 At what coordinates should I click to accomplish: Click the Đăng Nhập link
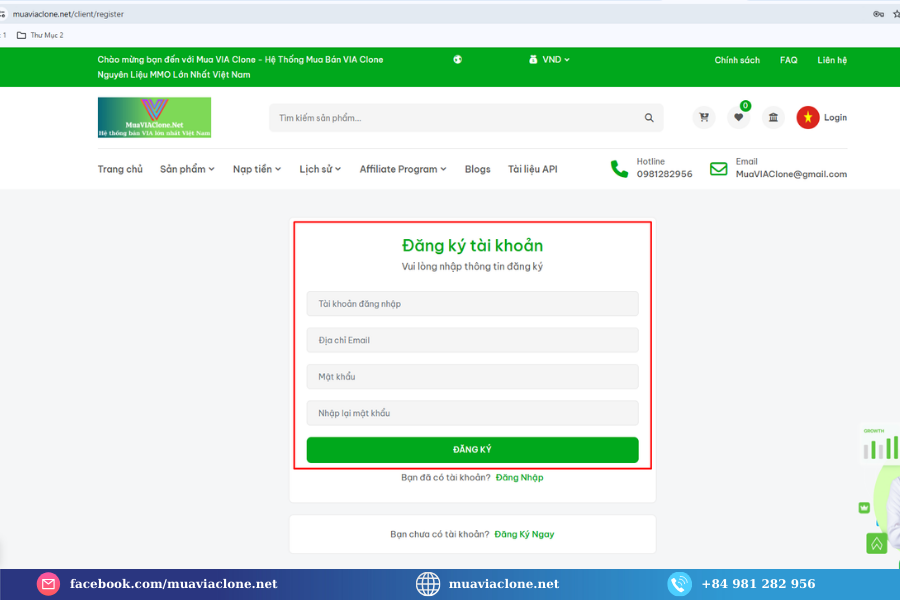519,477
